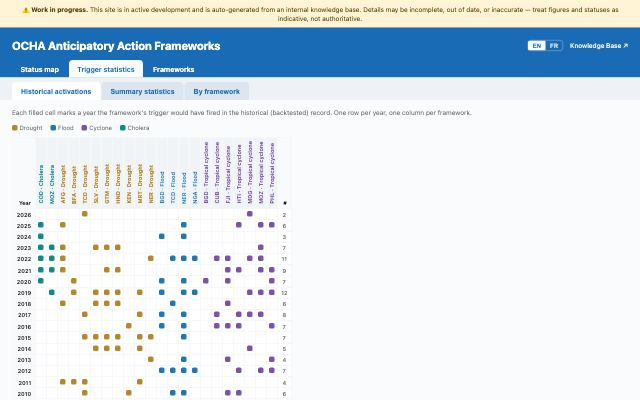Select the Trigger statistics tab
This screenshot has width=640, height=400.
click(x=106, y=69)
